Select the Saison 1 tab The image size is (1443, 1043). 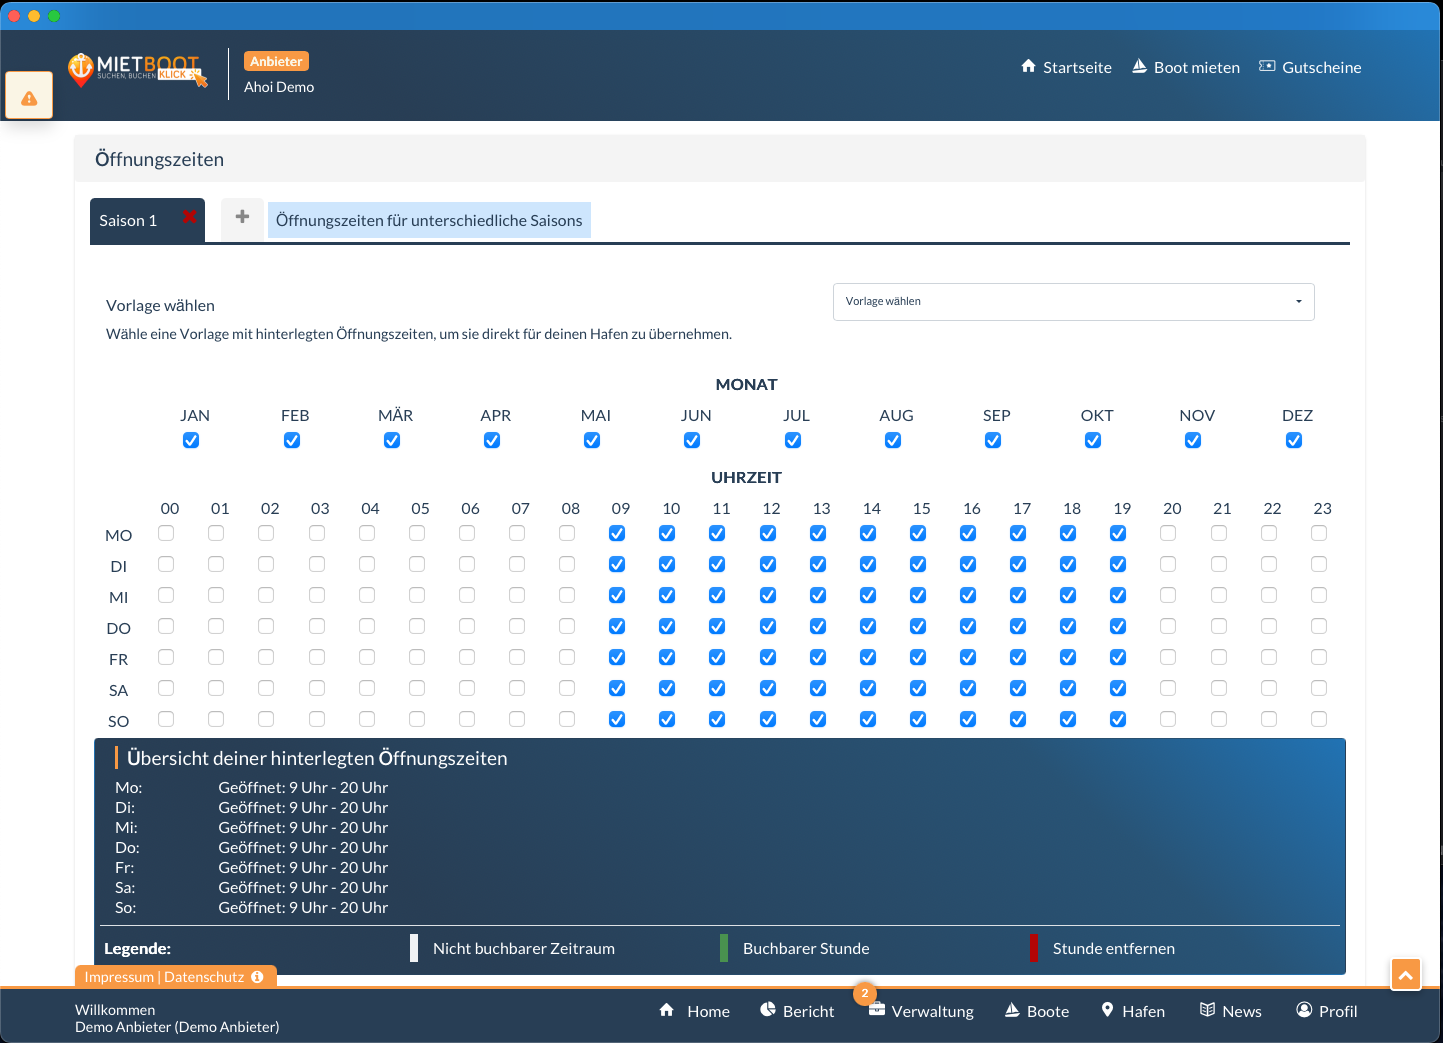(x=129, y=221)
